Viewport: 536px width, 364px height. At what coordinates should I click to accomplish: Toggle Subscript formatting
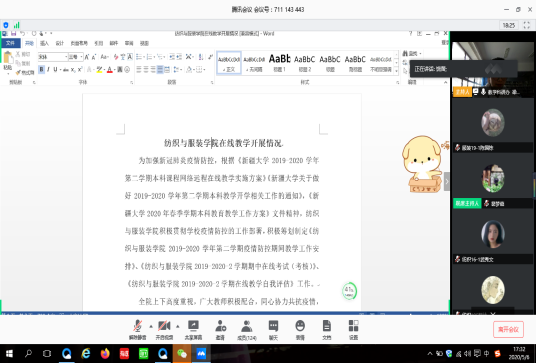click(73, 70)
